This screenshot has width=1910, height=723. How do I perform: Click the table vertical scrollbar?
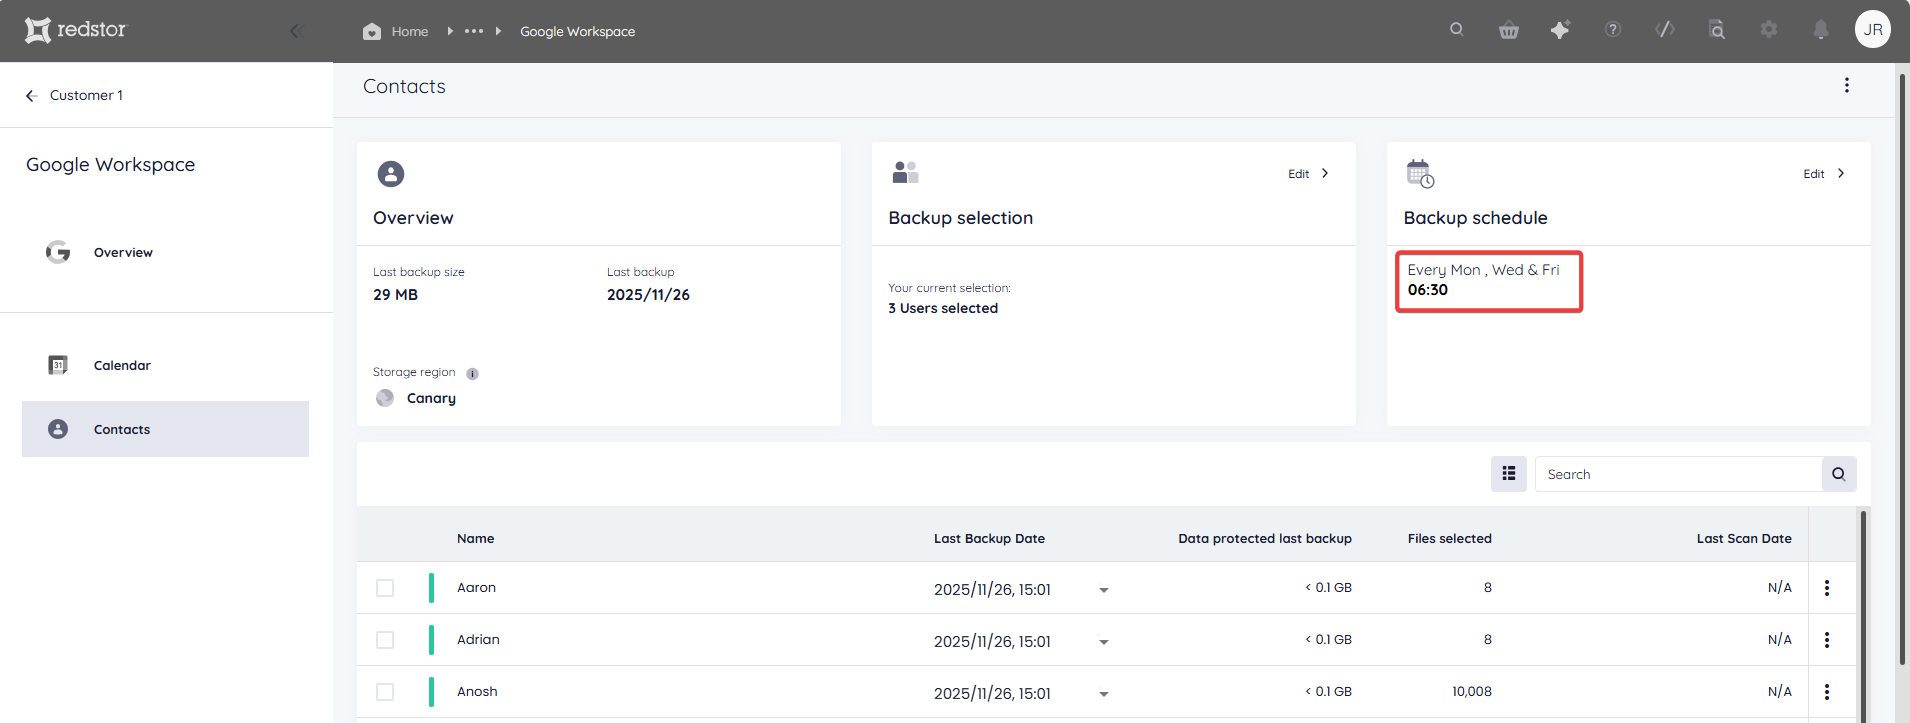pos(1863,615)
